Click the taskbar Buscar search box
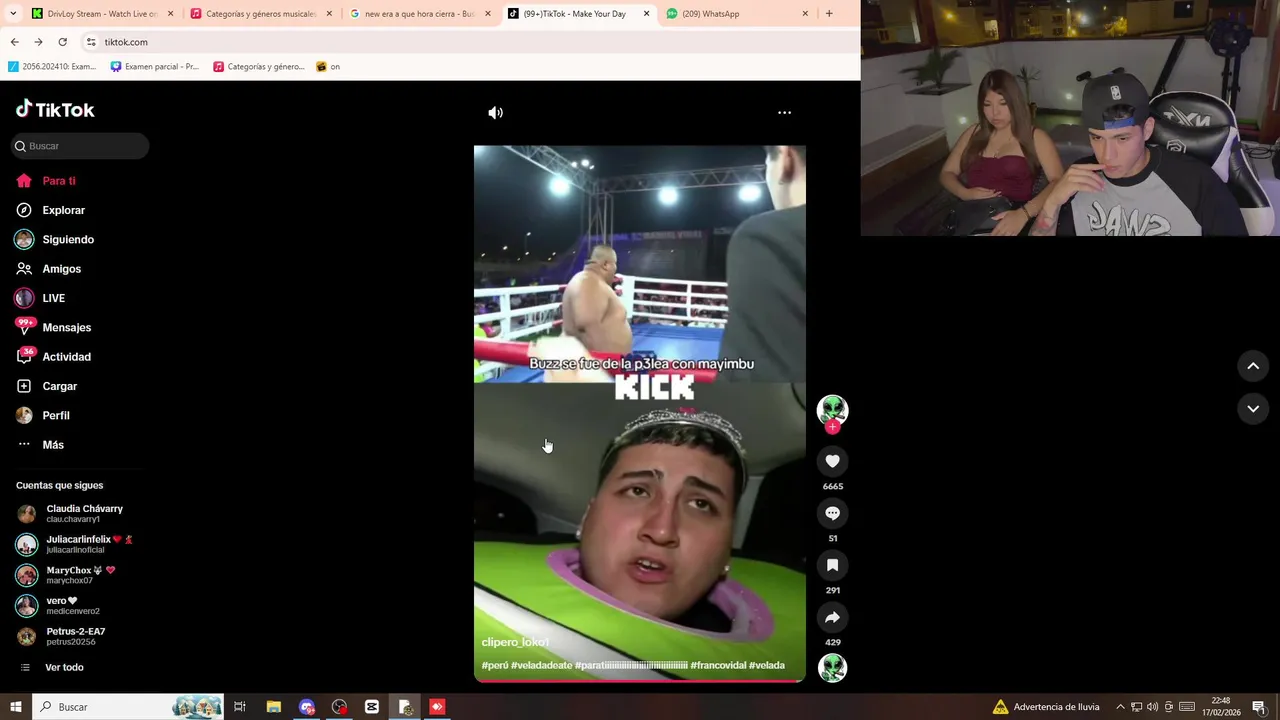 tap(128, 707)
